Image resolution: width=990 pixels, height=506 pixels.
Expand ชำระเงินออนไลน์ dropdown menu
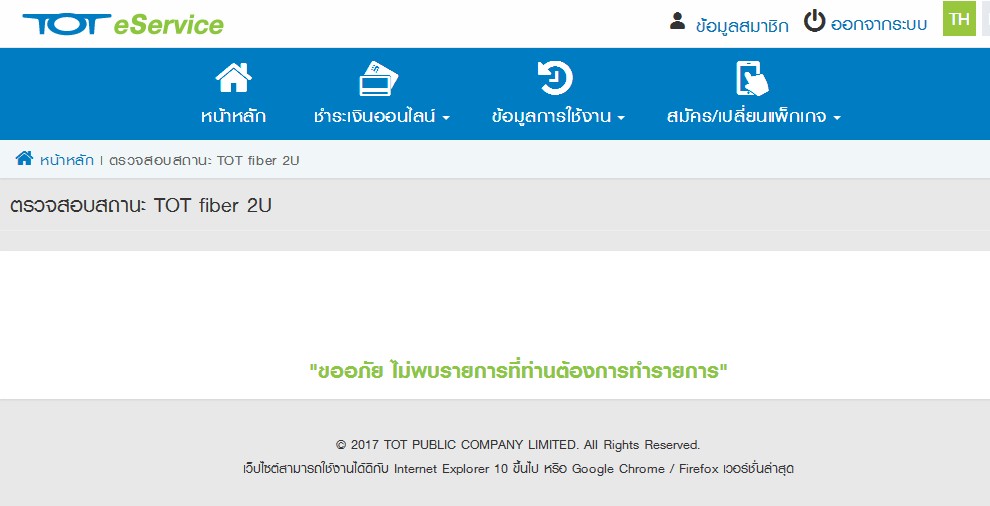point(381,116)
